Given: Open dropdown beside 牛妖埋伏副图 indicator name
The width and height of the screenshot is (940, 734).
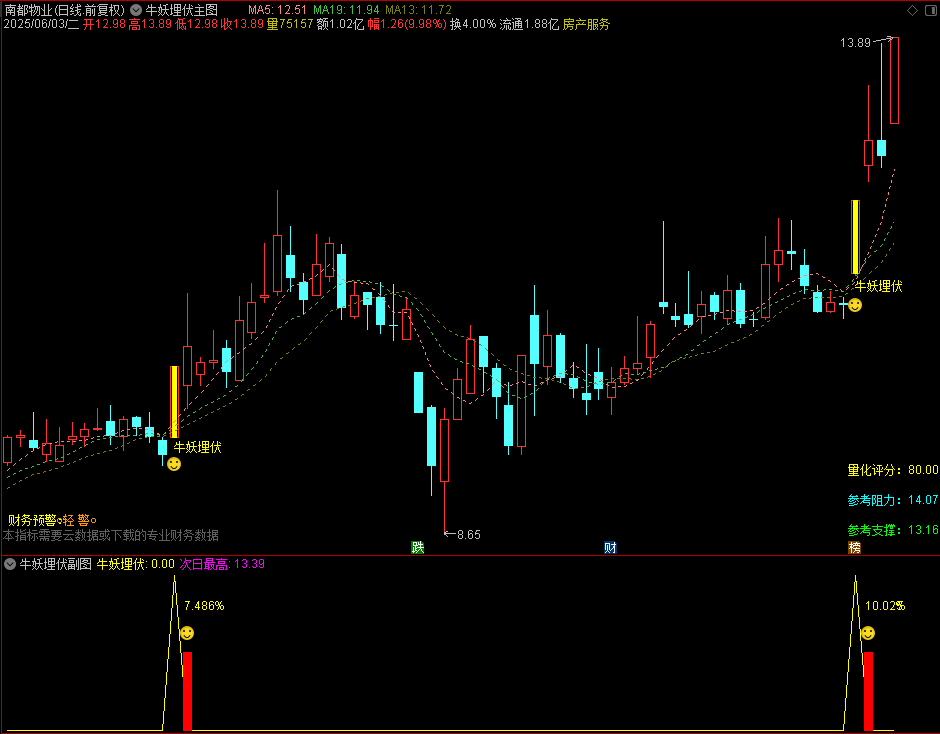Looking at the screenshot, I should pyautogui.click(x=10, y=564).
